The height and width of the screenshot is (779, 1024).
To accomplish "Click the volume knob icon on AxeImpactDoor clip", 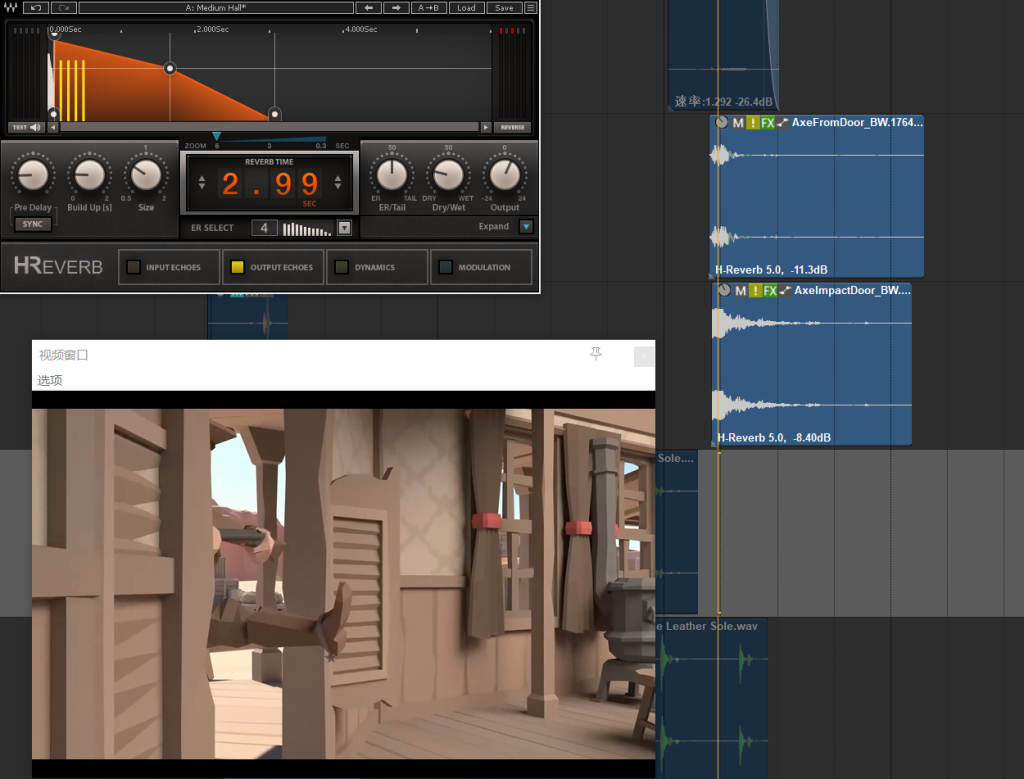I will [x=724, y=290].
